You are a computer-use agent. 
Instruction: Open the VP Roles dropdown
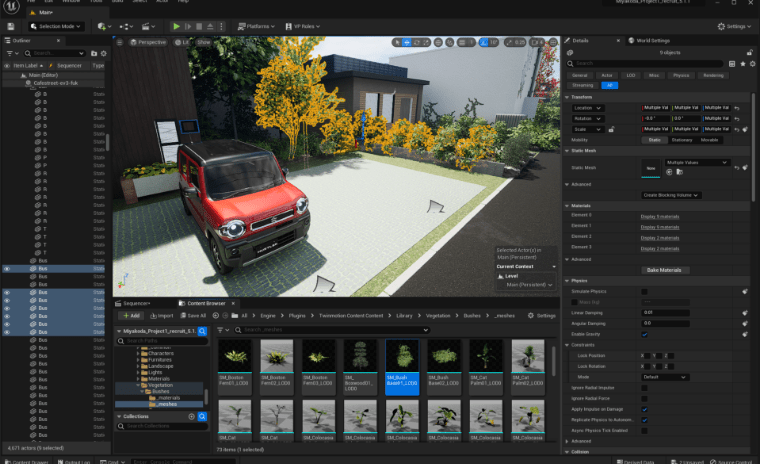coord(302,26)
